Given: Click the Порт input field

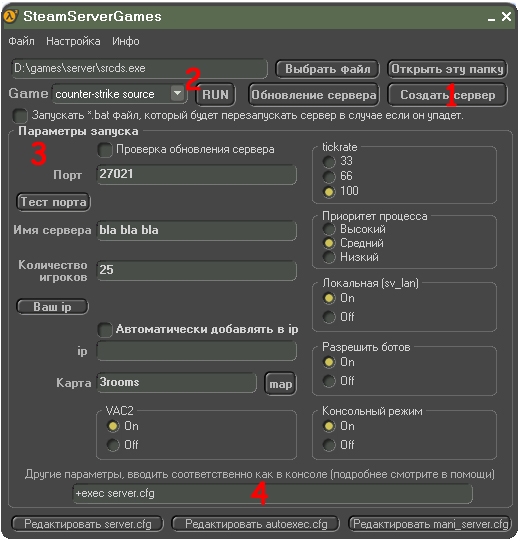Looking at the screenshot, I should tap(196, 174).
